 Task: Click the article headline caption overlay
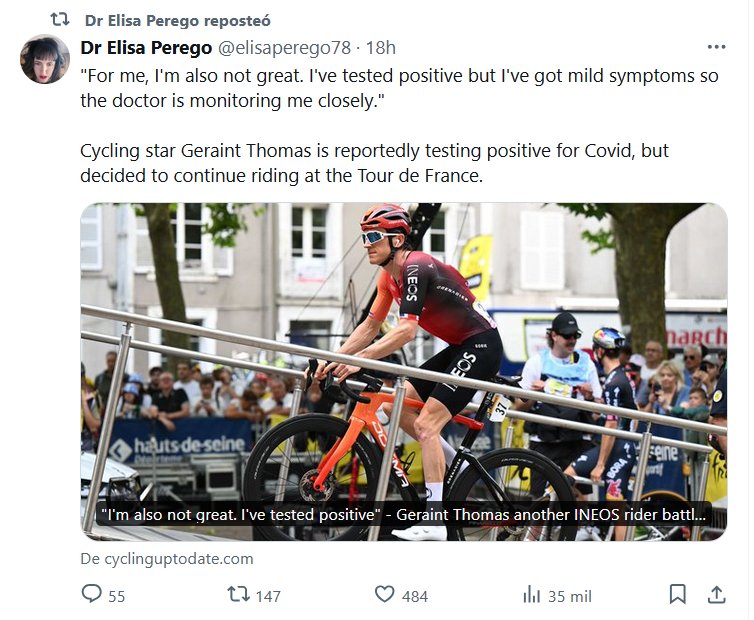pyautogui.click(x=403, y=518)
